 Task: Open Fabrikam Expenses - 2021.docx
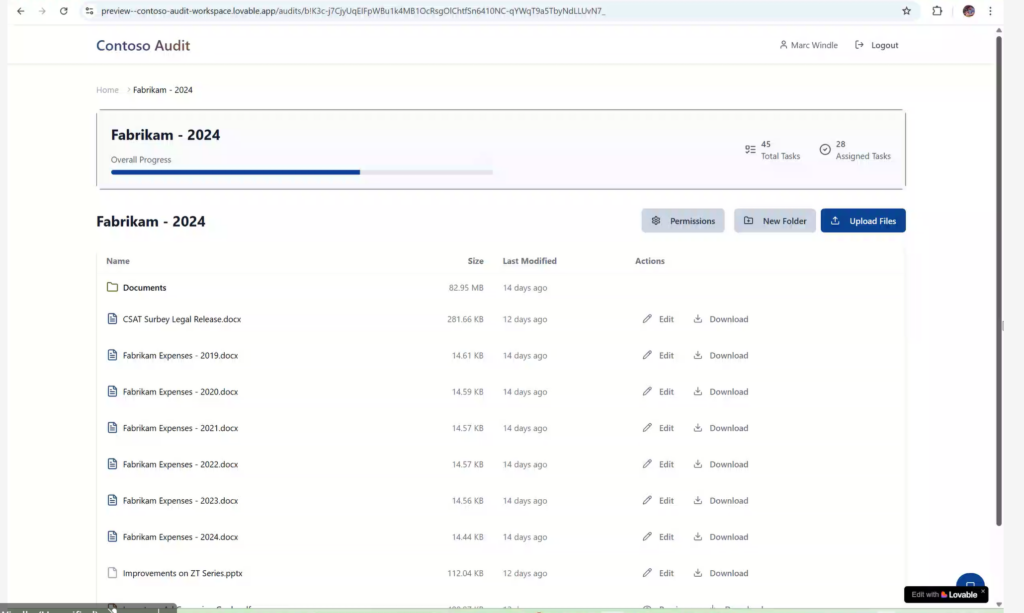pyautogui.click(x=180, y=428)
